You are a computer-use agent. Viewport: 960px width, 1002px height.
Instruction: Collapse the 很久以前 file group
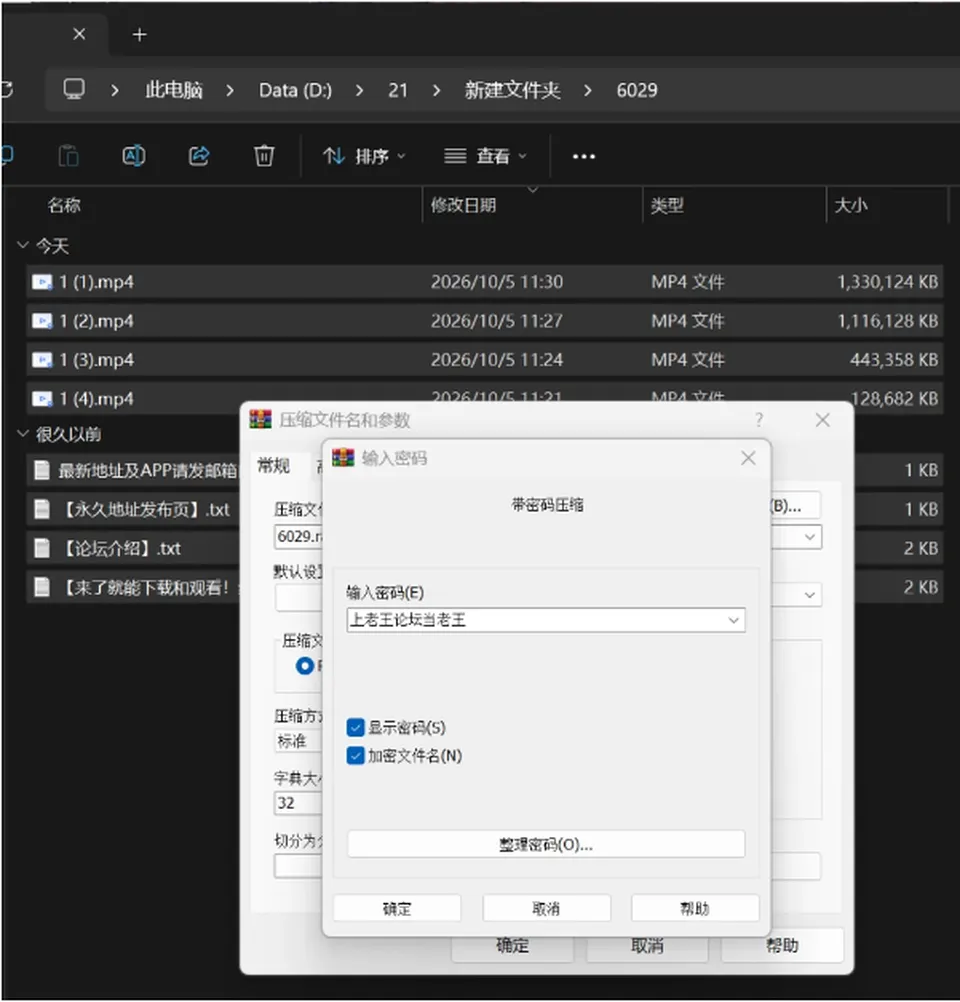pyautogui.click(x=23, y=434)
